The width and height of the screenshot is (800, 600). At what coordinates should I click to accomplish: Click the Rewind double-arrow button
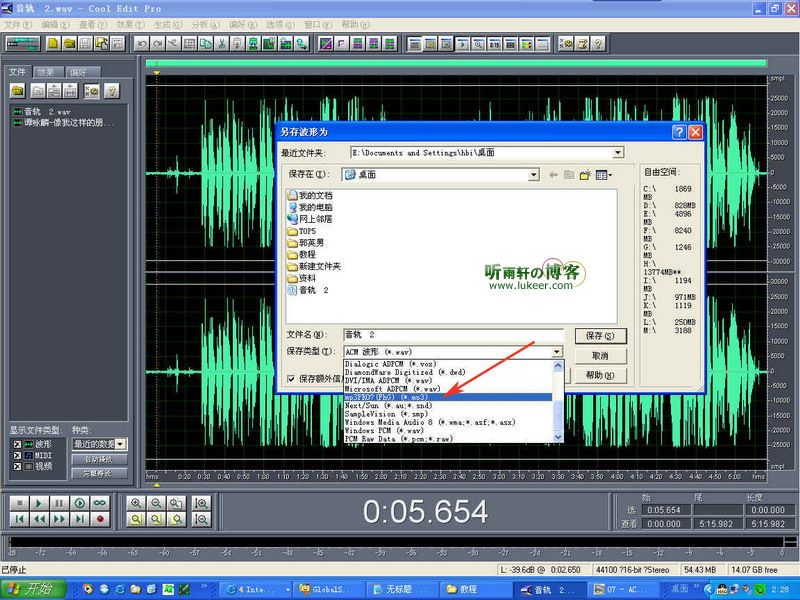coord(39,519)
